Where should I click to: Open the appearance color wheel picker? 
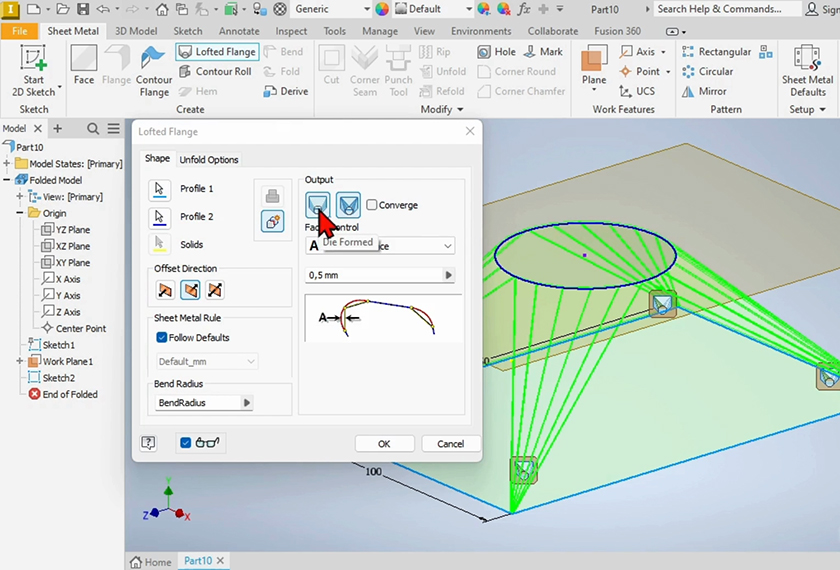pyautogui.click(x=381, y=9)
